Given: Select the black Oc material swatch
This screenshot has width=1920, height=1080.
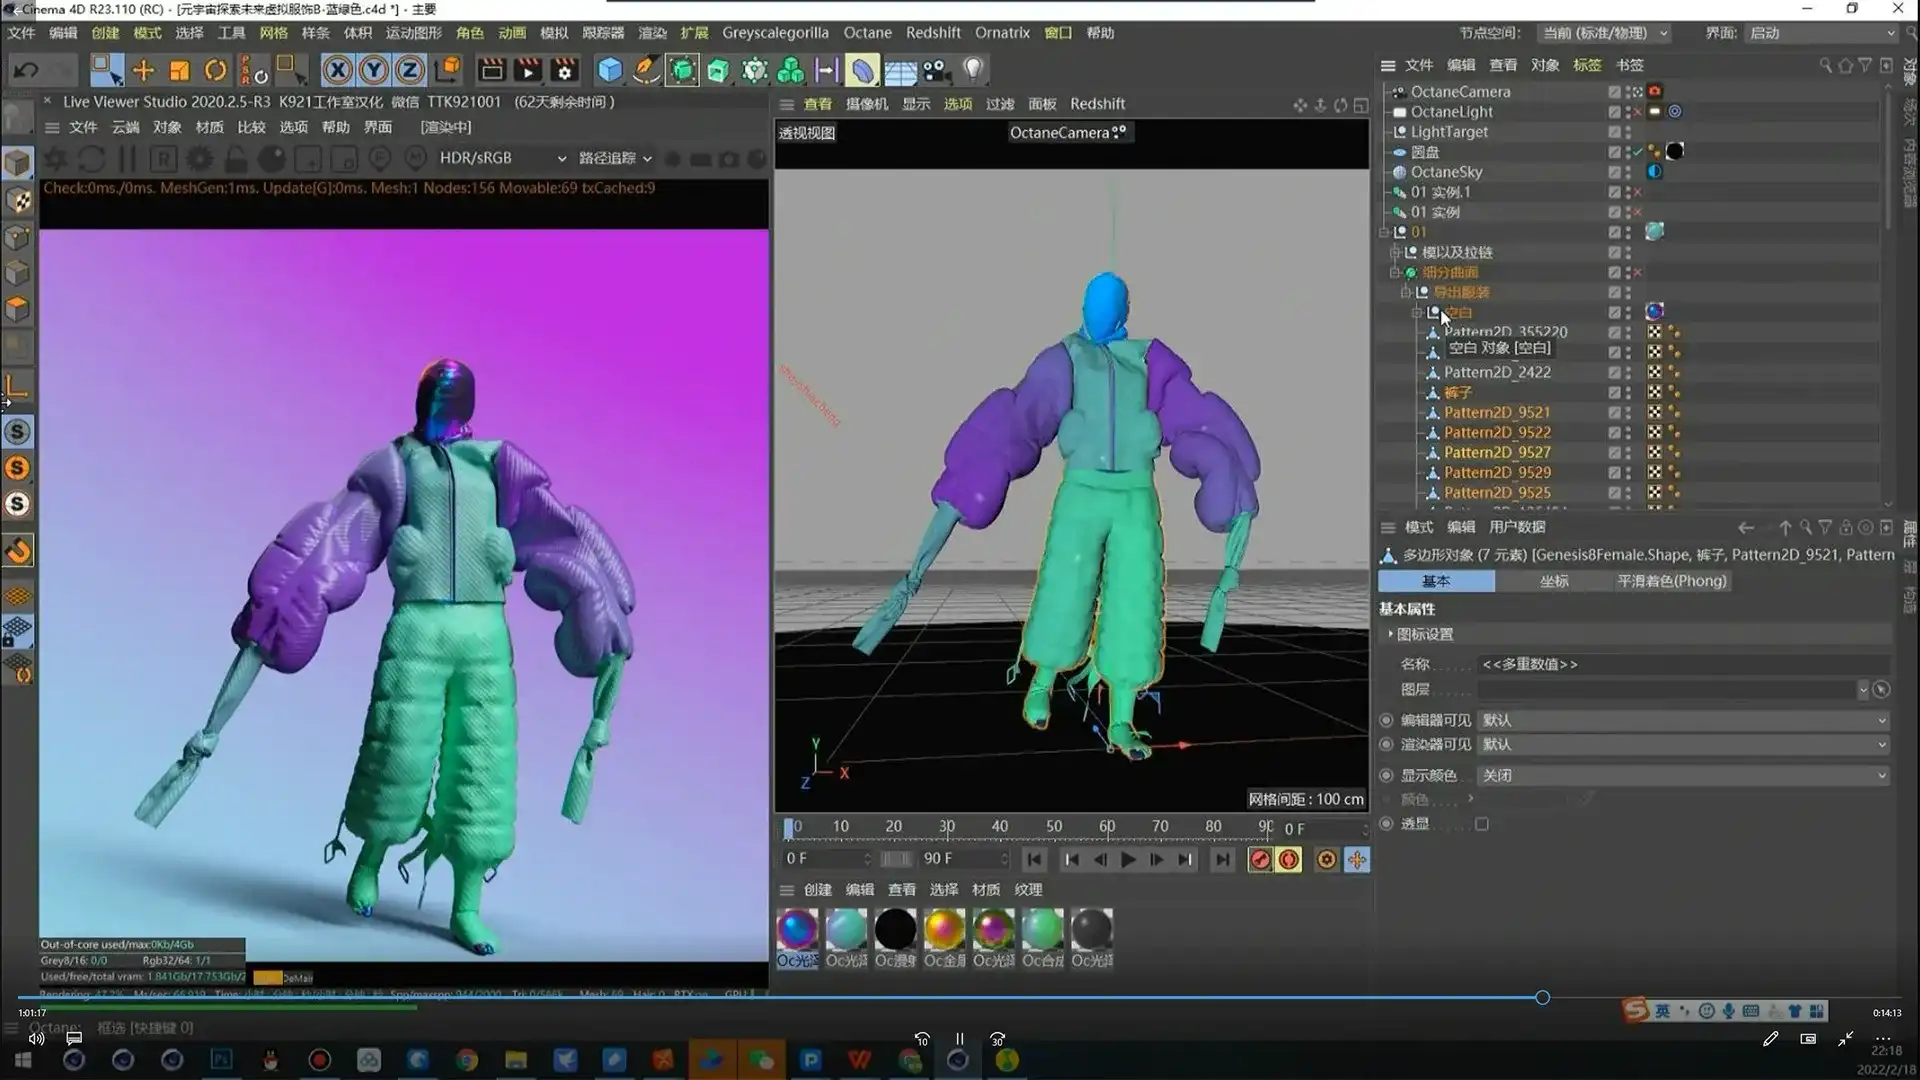Looking at the screenshot, I should click(x=895, y=930).
